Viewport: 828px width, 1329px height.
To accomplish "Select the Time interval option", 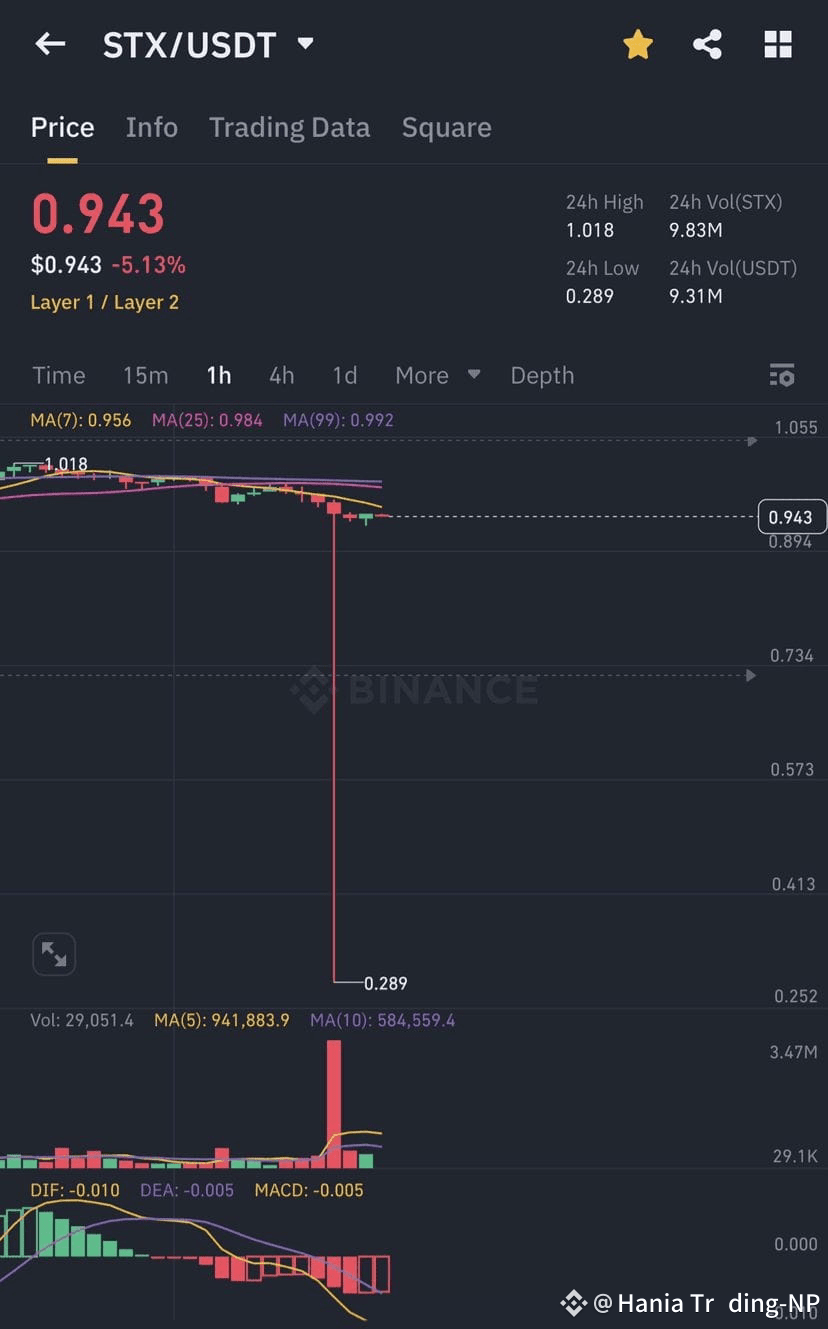I will tap(58, 375).
